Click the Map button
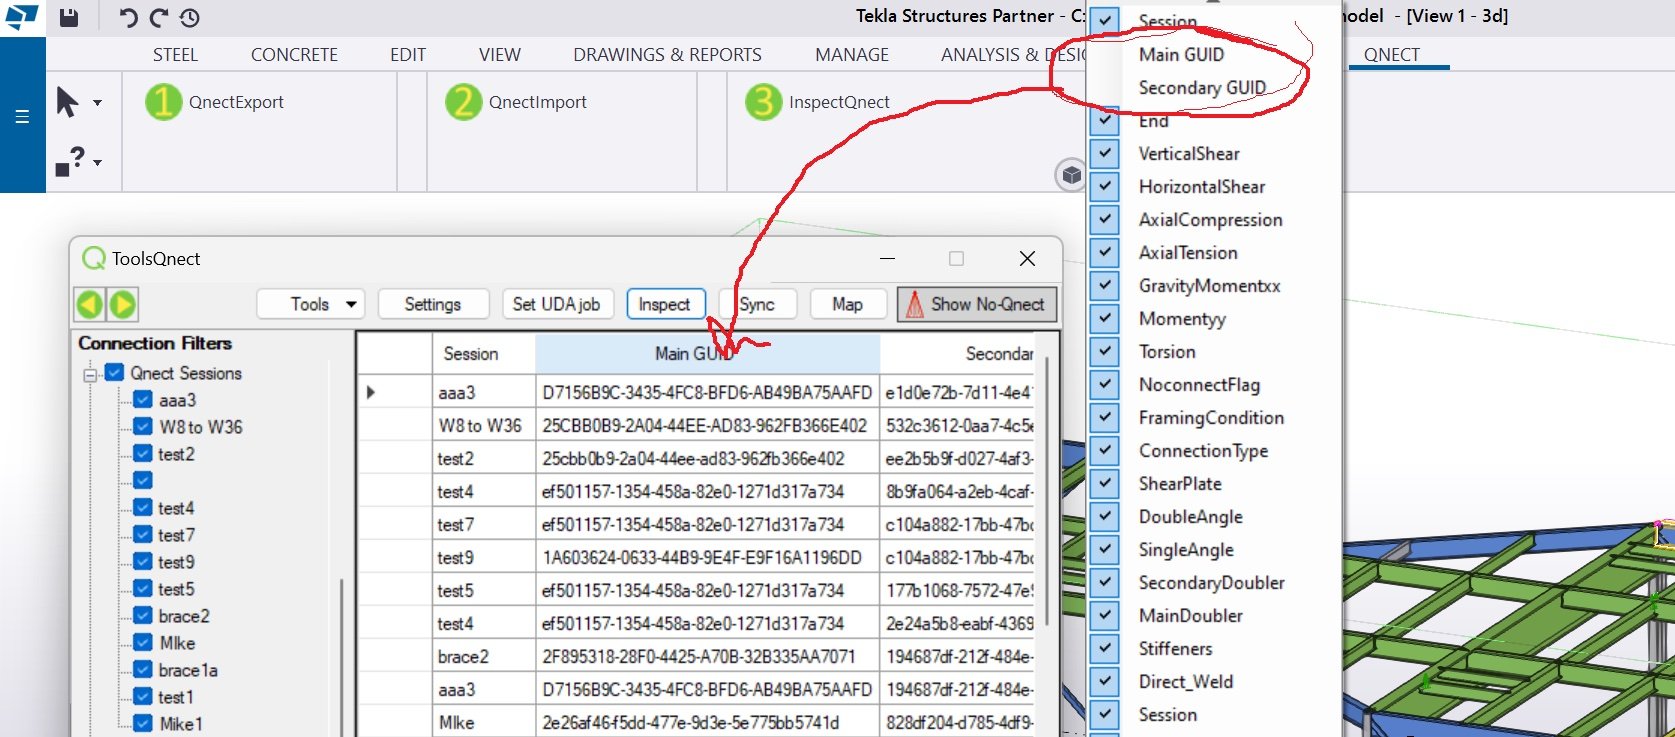The height and width of the screenshot is (737, 1675). [847, 304]
